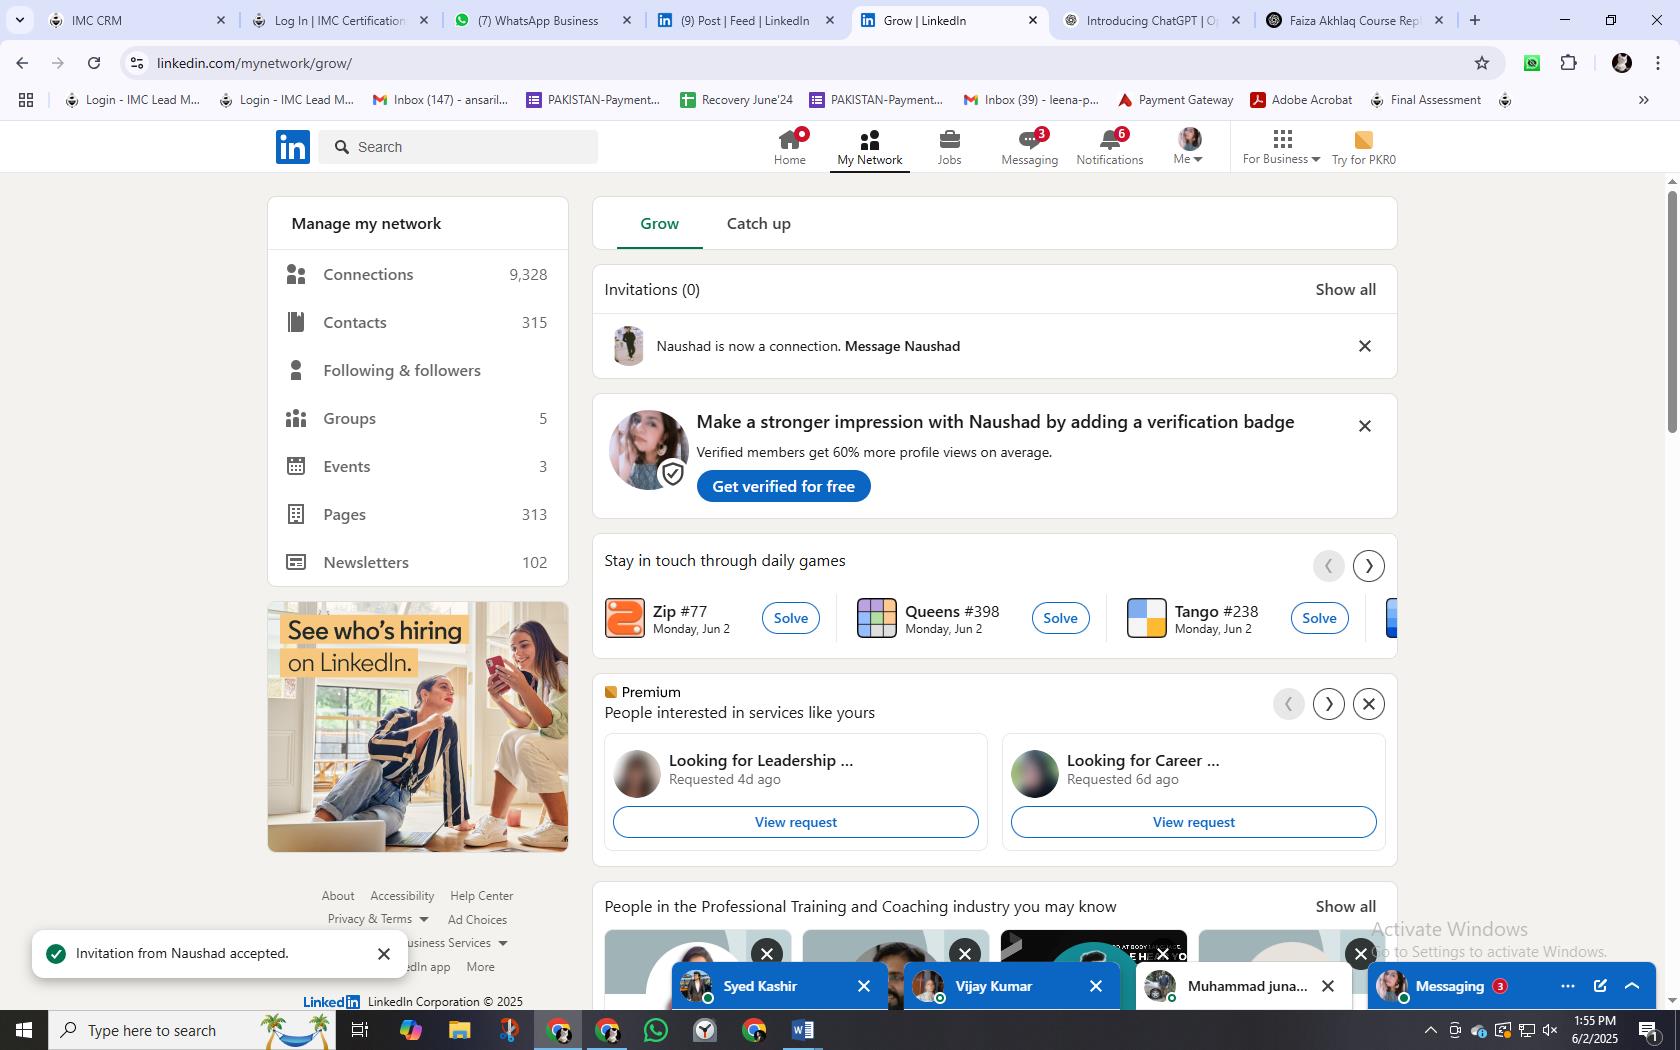Open Adobe Acrobat bookmark
1680x1050 pixels.
(x=1301, y=100)
